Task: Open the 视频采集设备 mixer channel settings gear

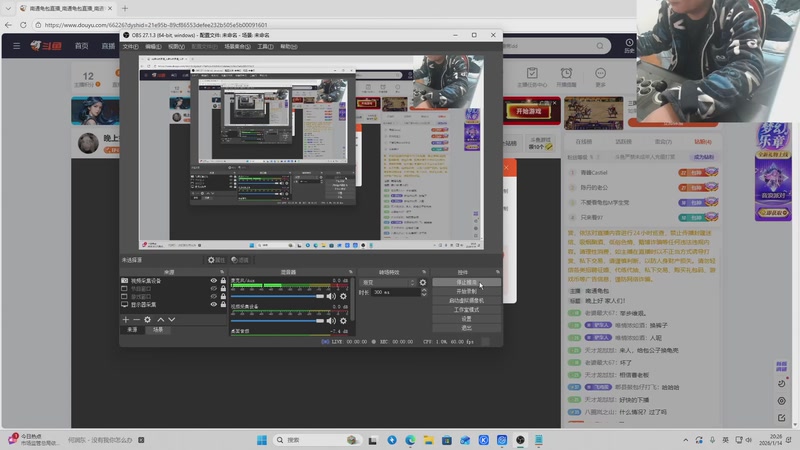Action: click(x=343, y=321)
